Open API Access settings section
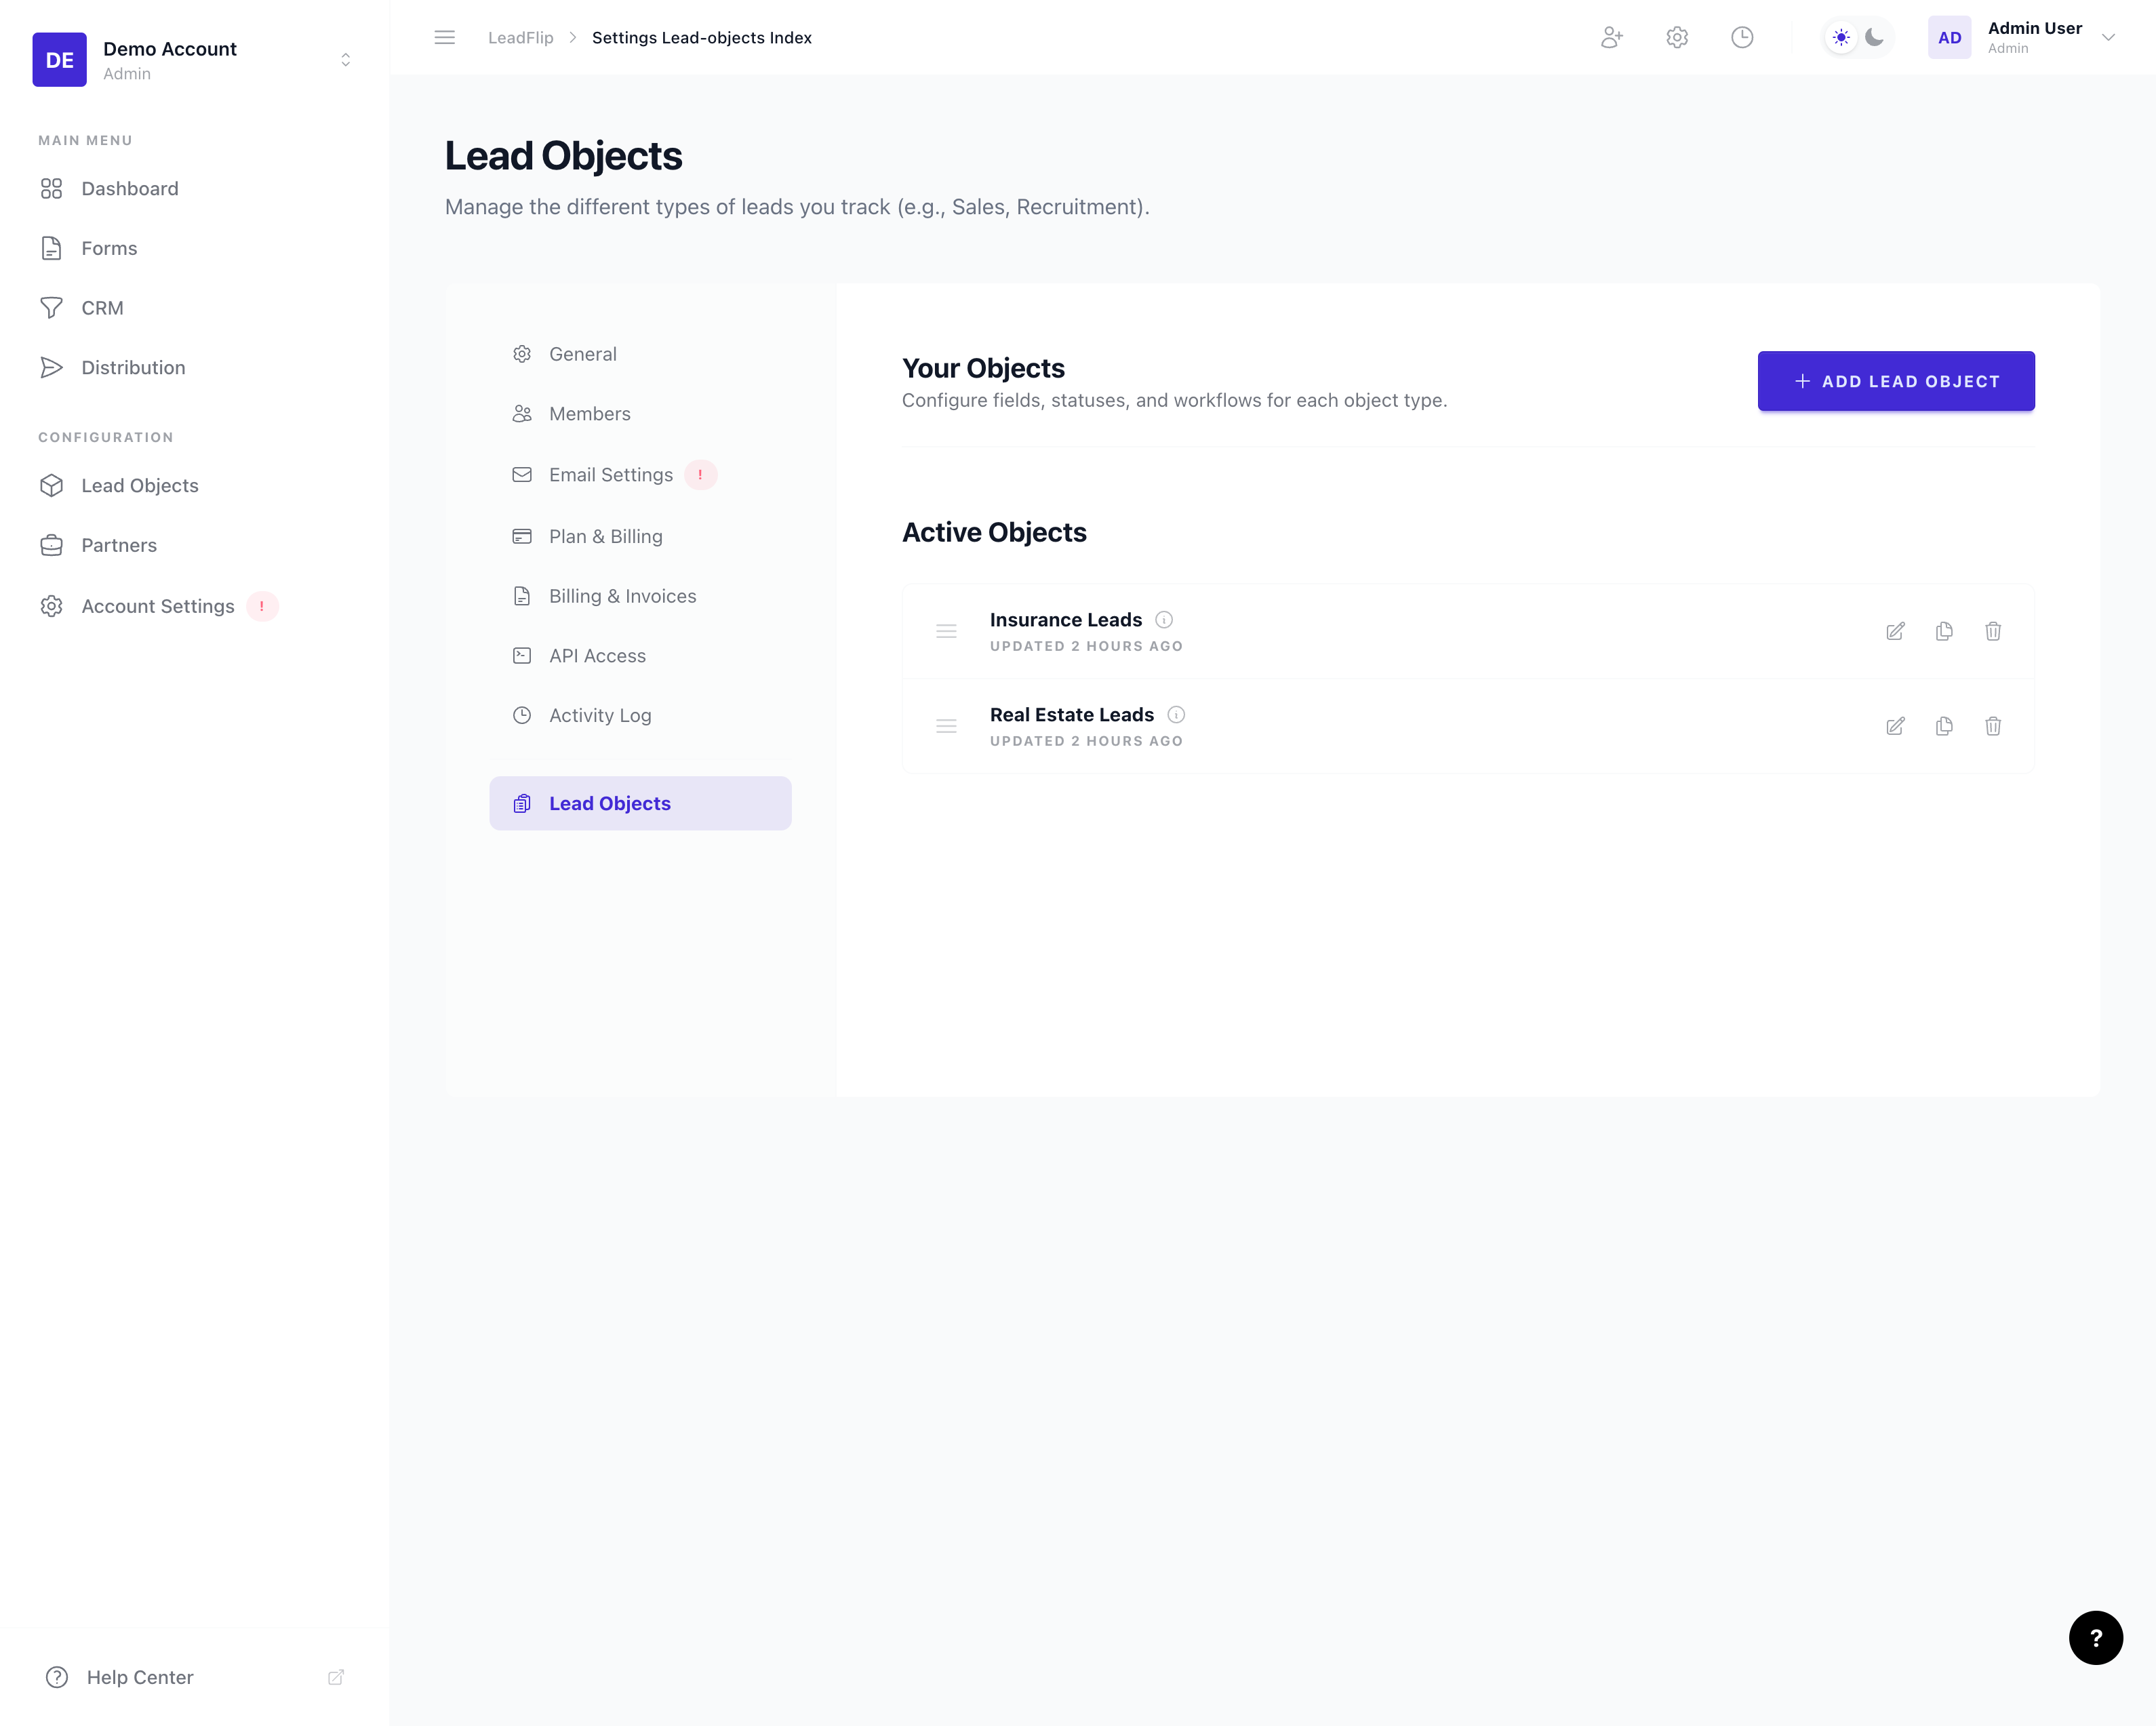The width and height of the screenshot is (2156, 1726). click(597, 656)
